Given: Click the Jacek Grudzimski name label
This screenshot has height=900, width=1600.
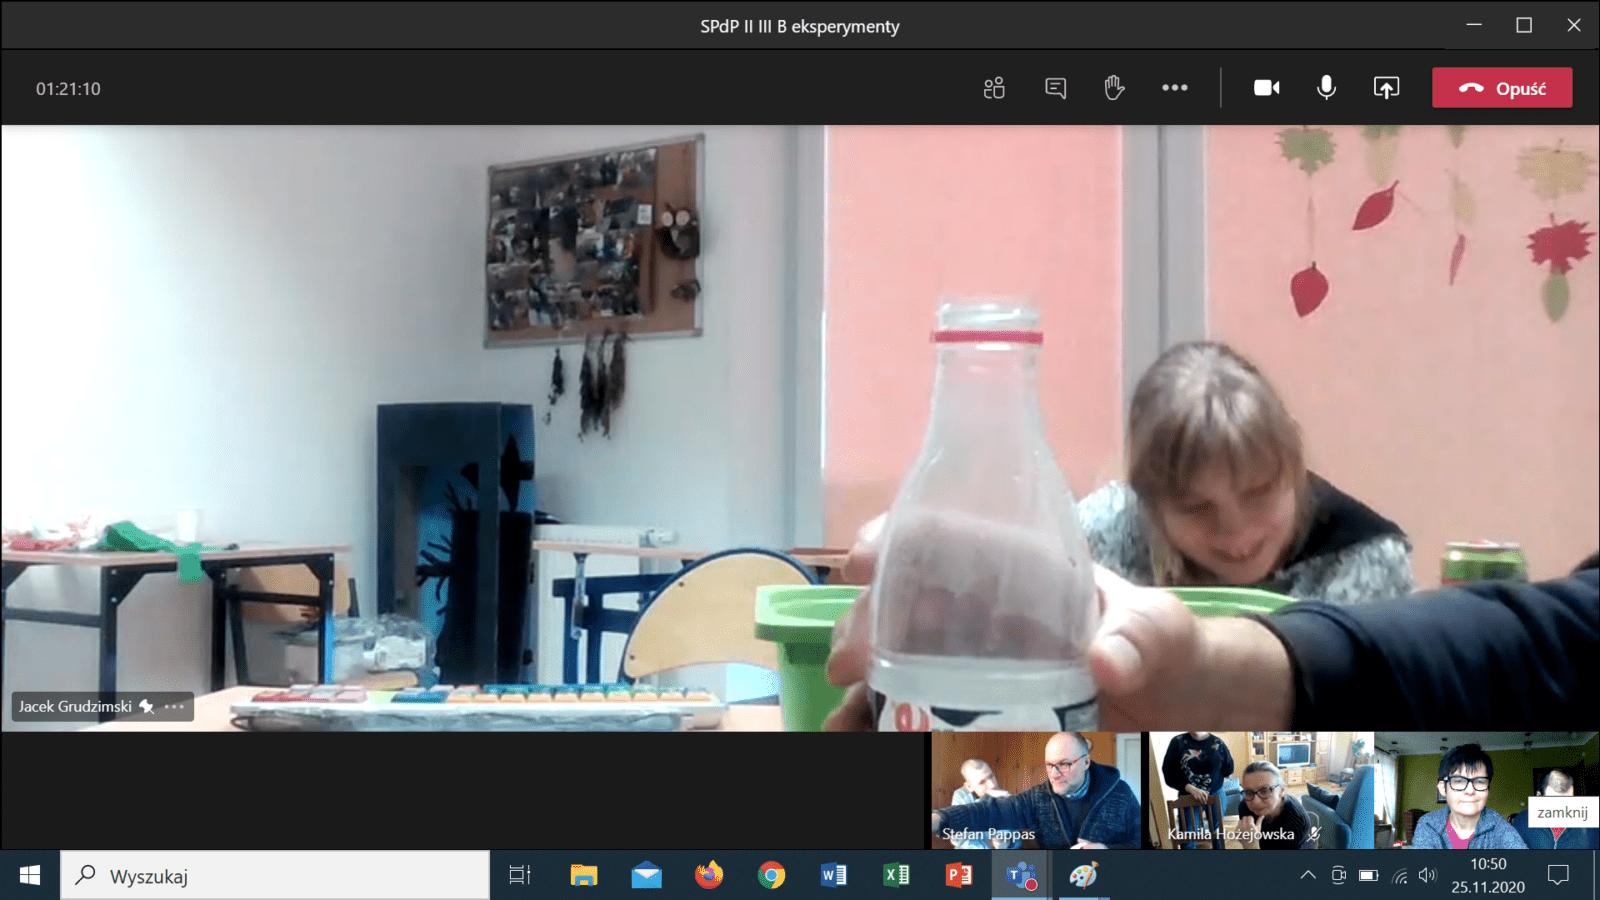Looking at the screenshot, I should point(75,706).
